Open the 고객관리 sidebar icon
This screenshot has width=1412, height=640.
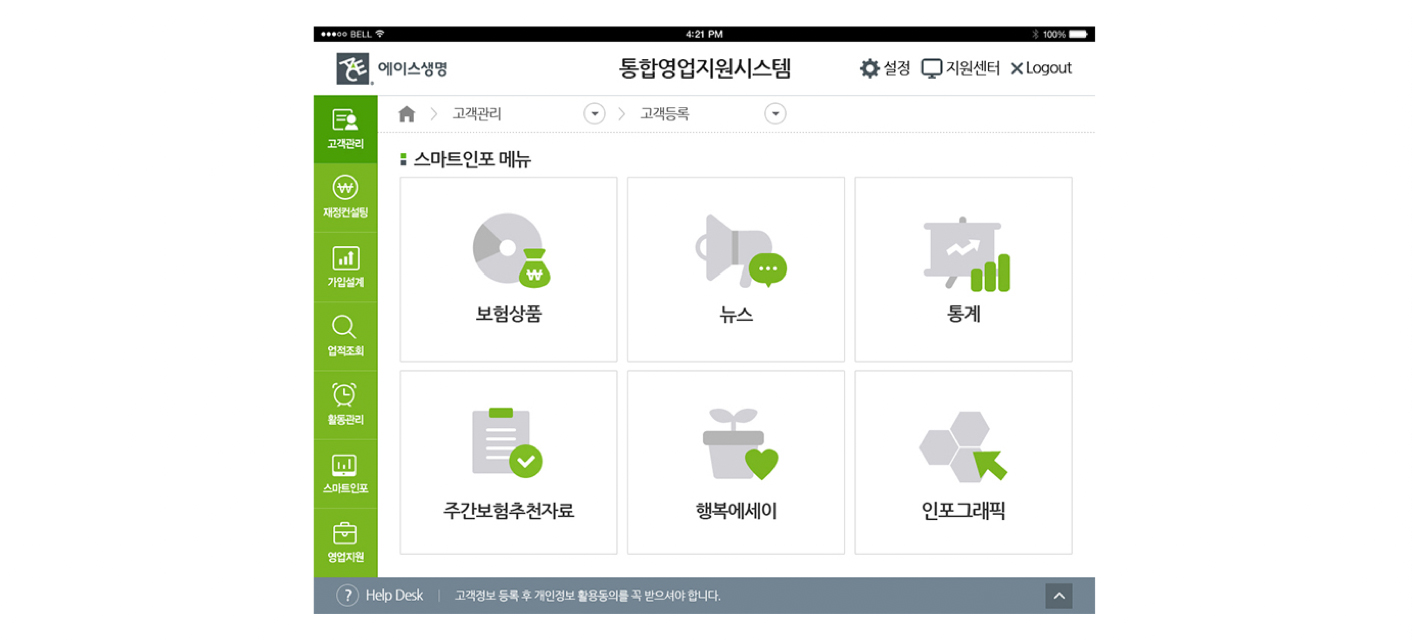tap(345, 121)
